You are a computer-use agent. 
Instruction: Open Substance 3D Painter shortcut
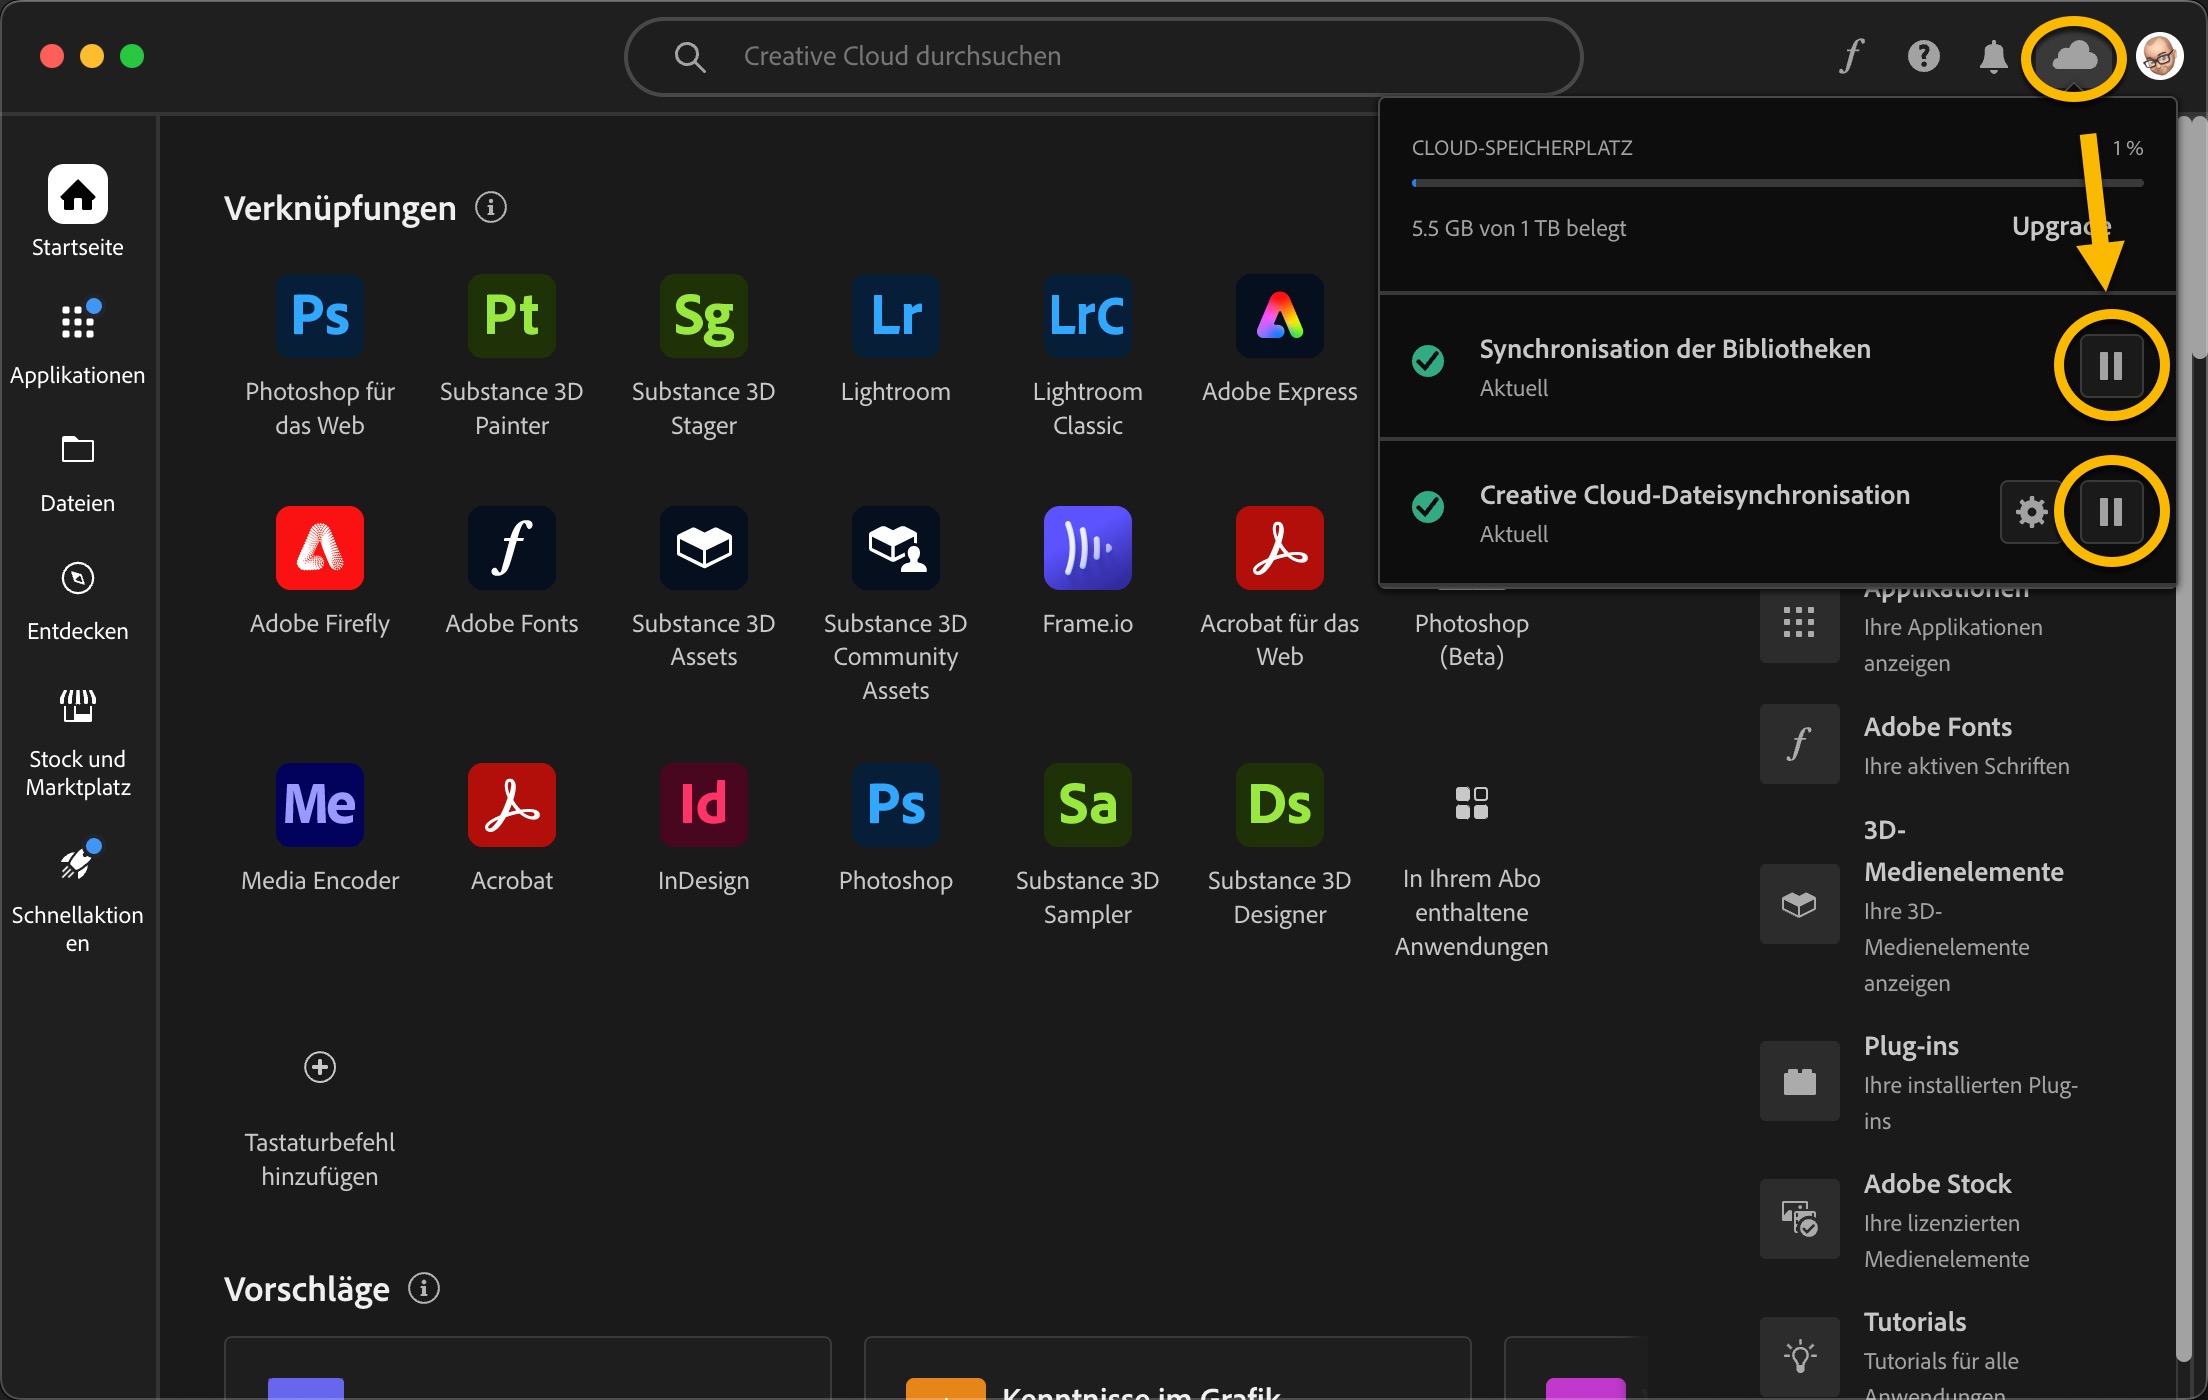click(511, 316)
